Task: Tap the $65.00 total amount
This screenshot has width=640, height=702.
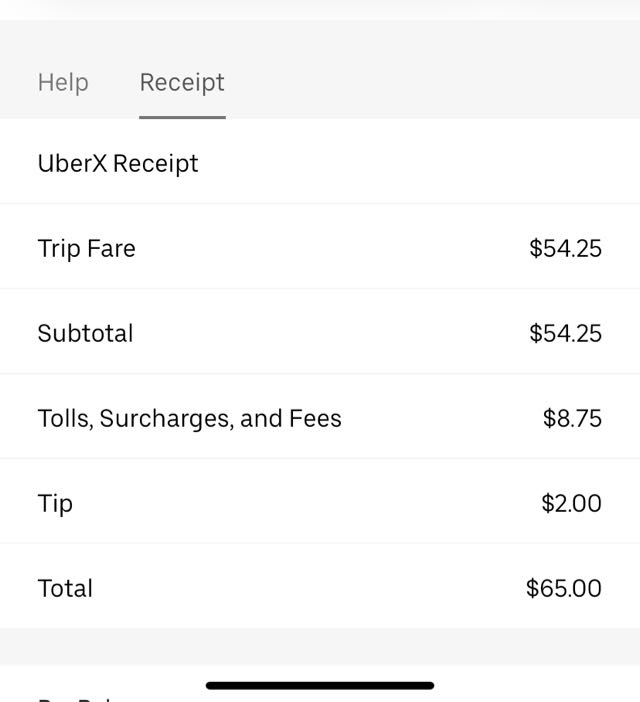Action: [564, 588]
